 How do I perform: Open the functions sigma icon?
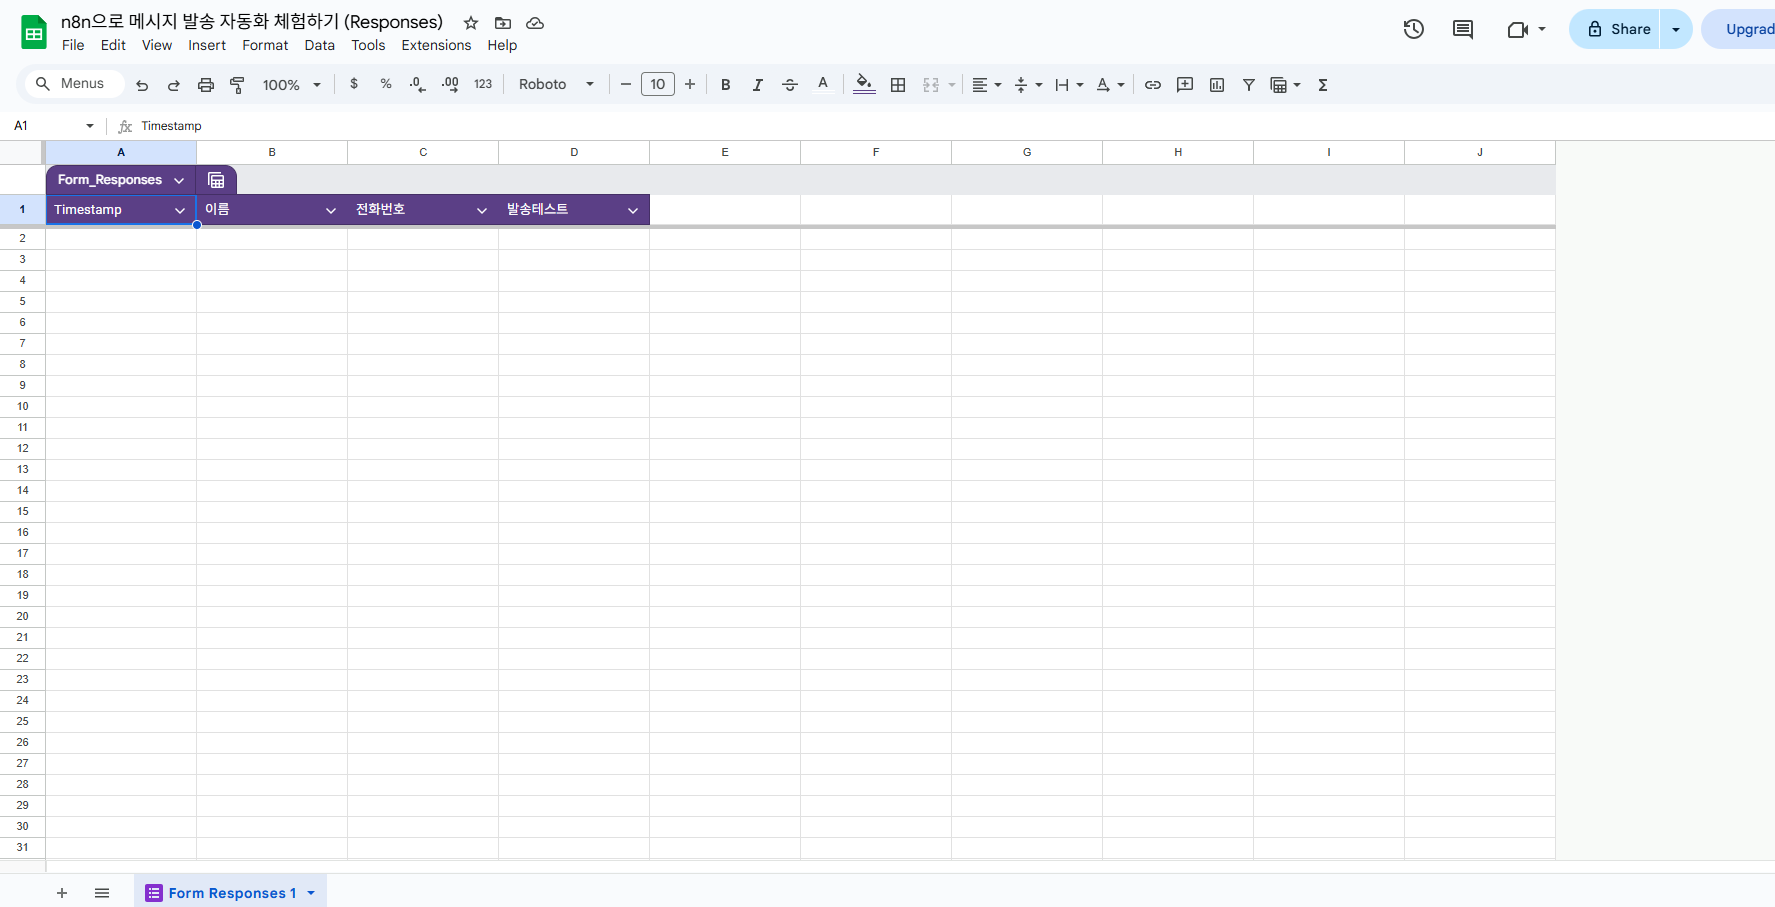[x=1323, y=85]
